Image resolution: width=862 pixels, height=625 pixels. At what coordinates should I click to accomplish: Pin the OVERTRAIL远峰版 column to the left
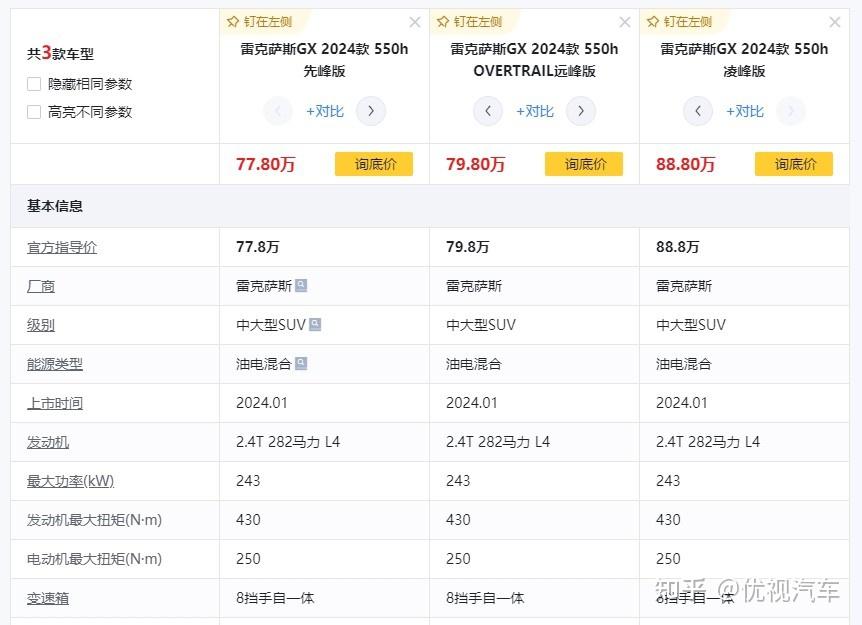(469, 21)
